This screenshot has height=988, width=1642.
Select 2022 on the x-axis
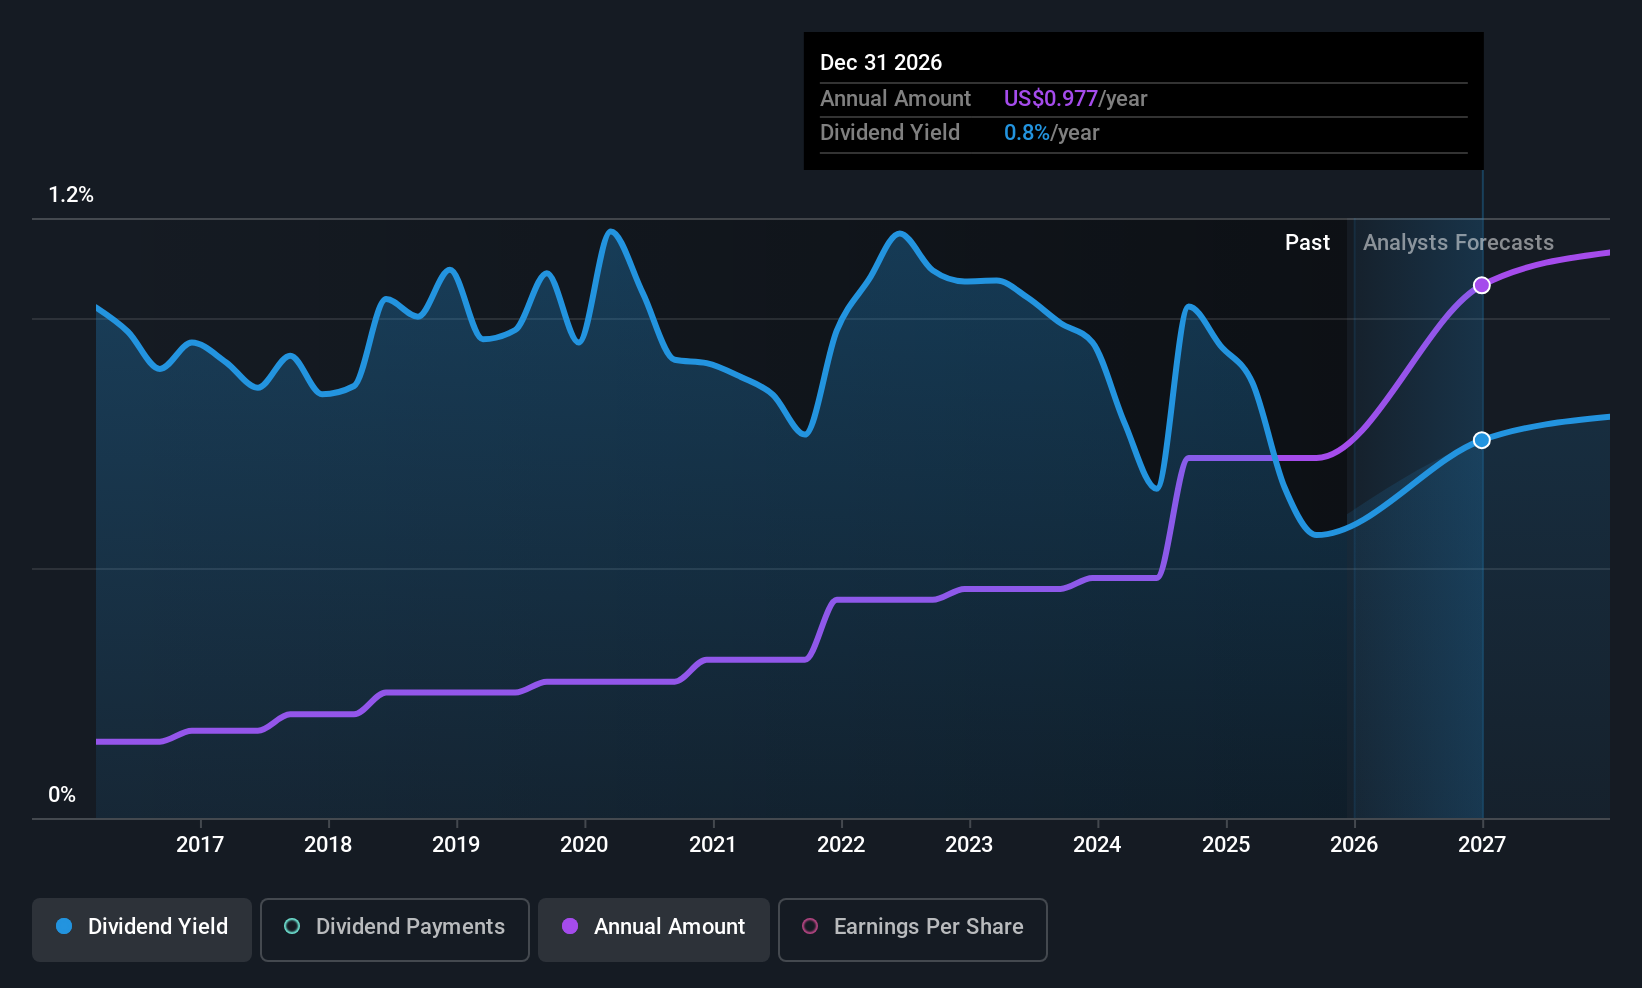coord(841,845)
